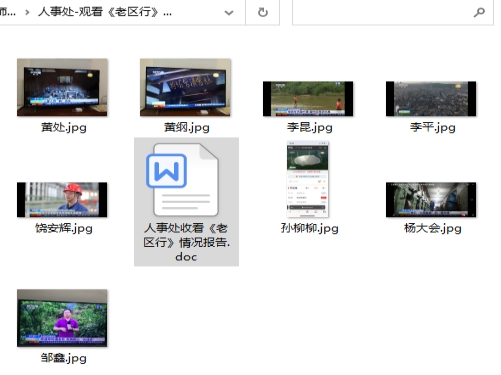Select the 孙柳柳.jpg phone screenshot thumbnail
This screenshot has height=375, width=501.
coord(308,180)
